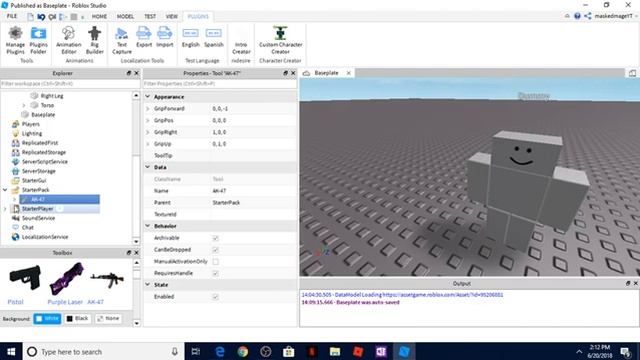This screenshot has height=360, width=640.
Task: Click the Filter workspace search field
Action: 70,84
